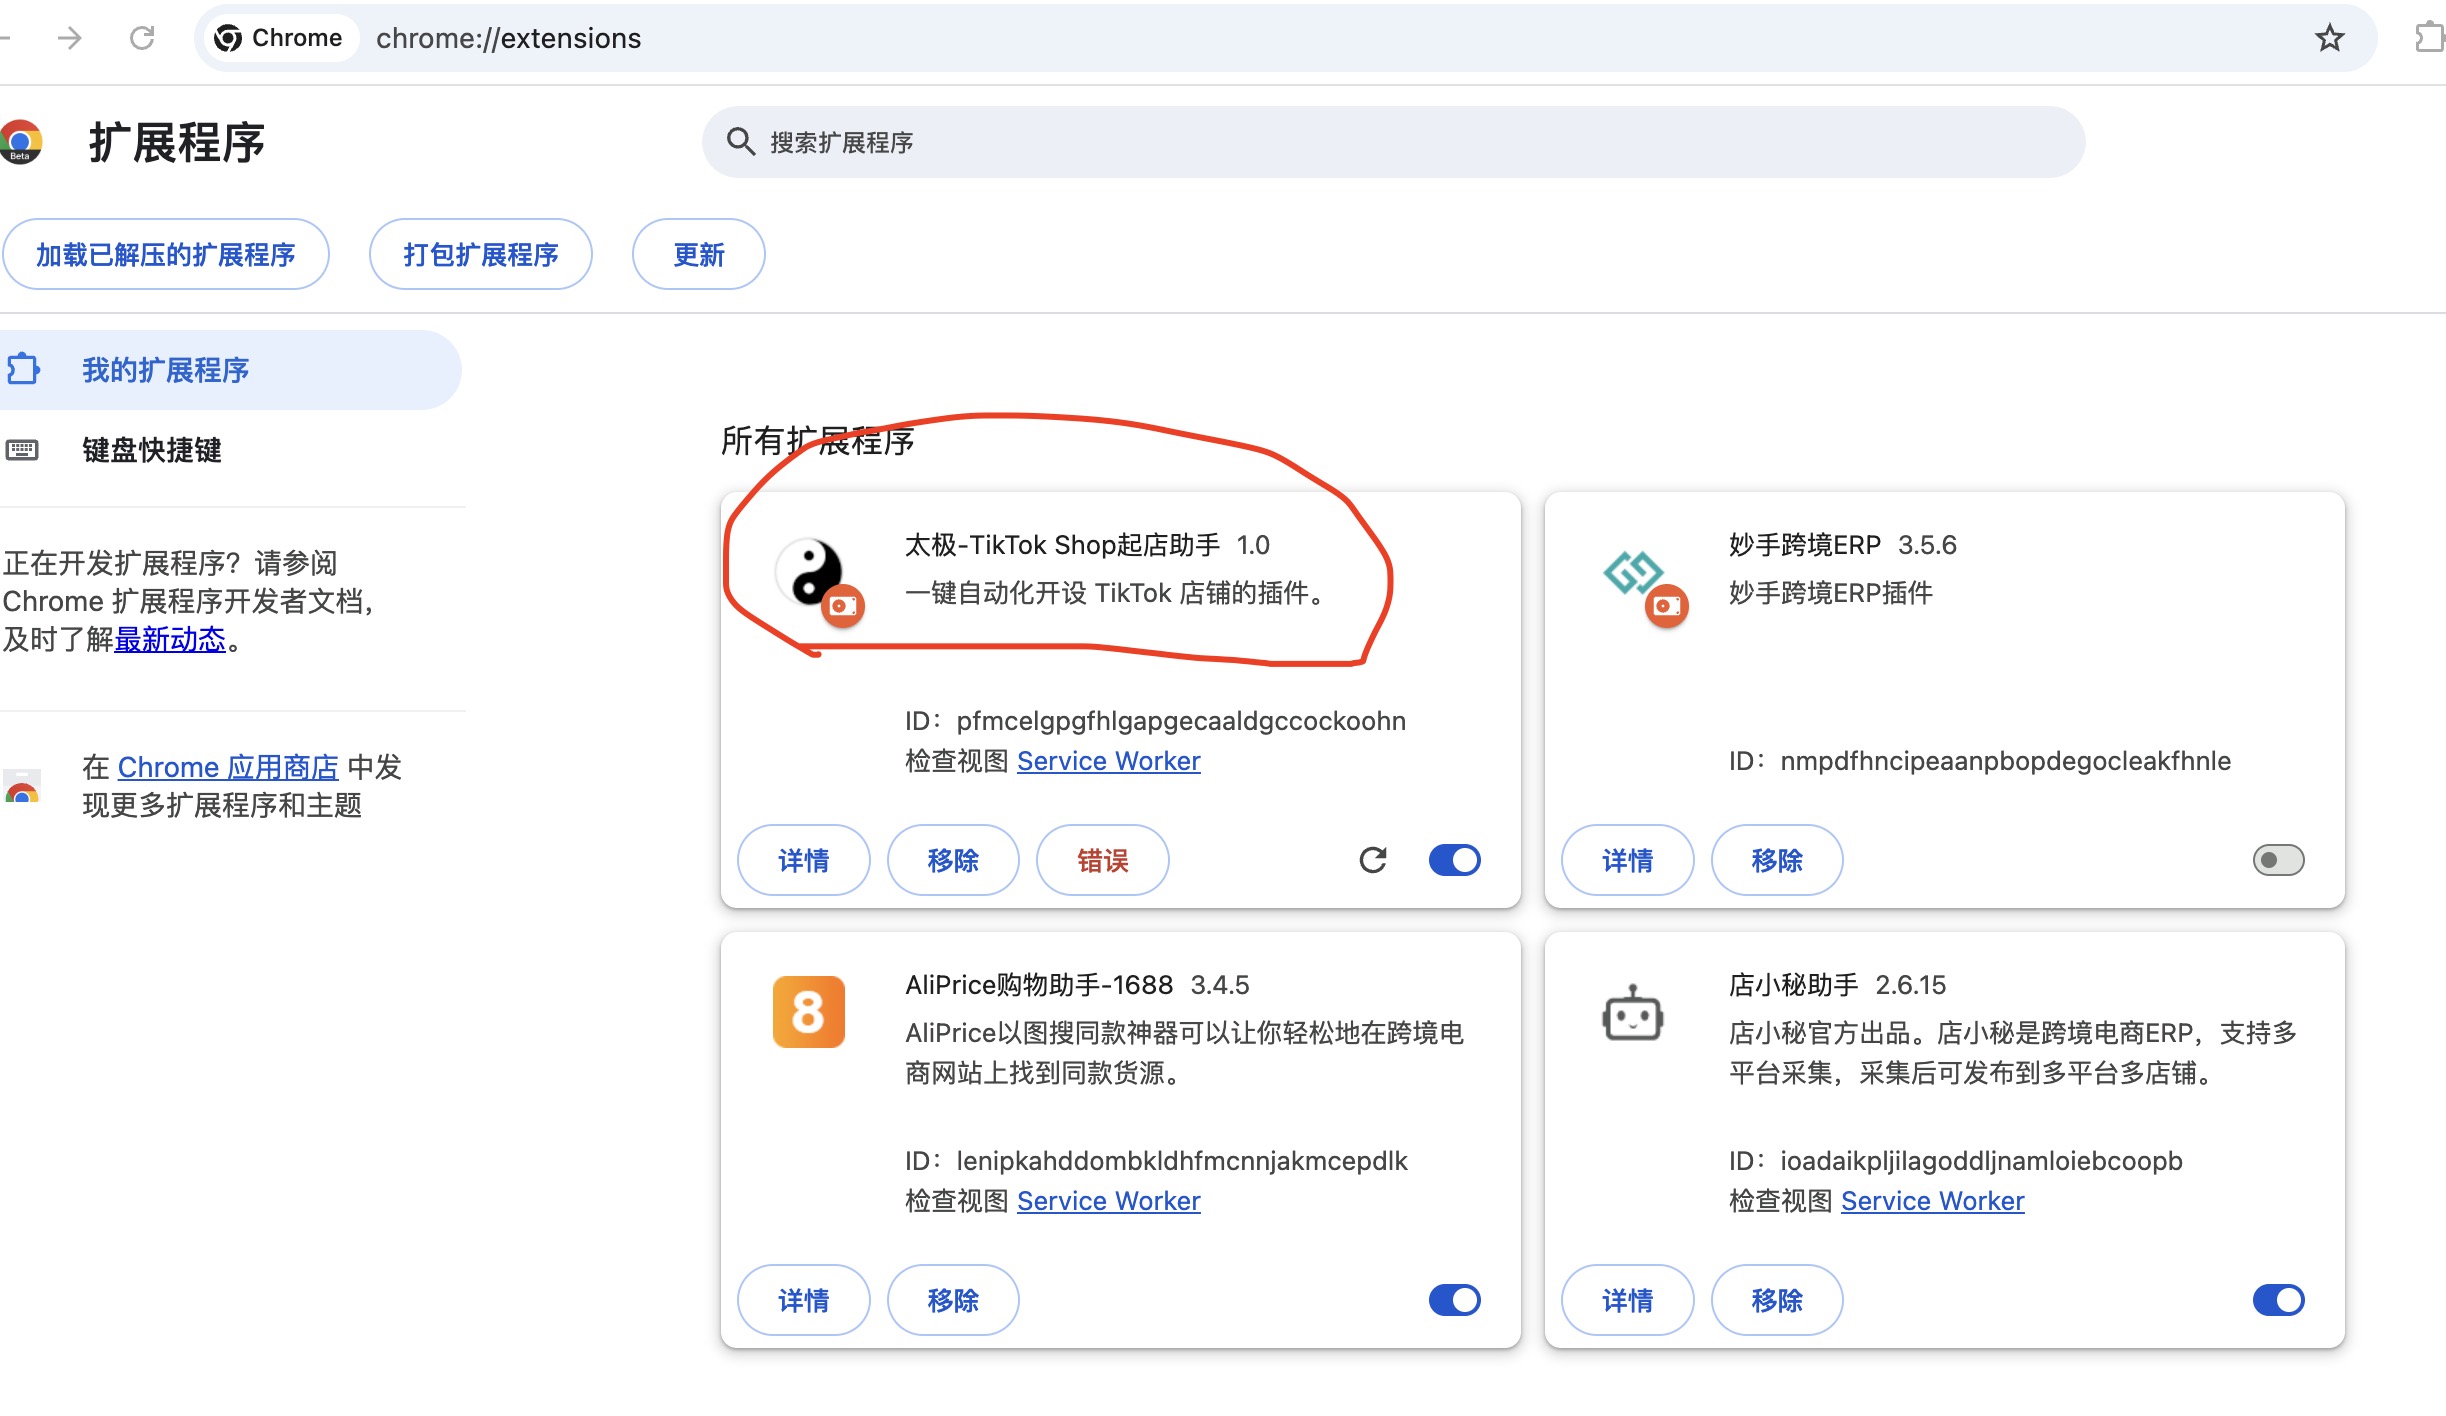Image resolution: width=2446 pixels, height=1416 pixels.
Task: Reload the 太极-TikTok extension with refresh icon
Action: point(1373,860)
